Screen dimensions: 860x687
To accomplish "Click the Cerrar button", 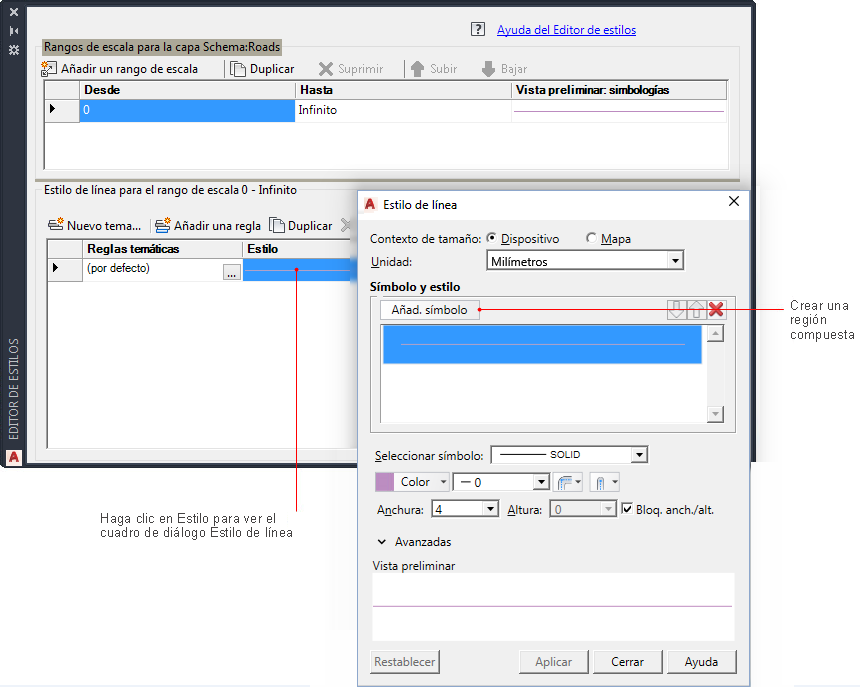I will click(627, 662).
